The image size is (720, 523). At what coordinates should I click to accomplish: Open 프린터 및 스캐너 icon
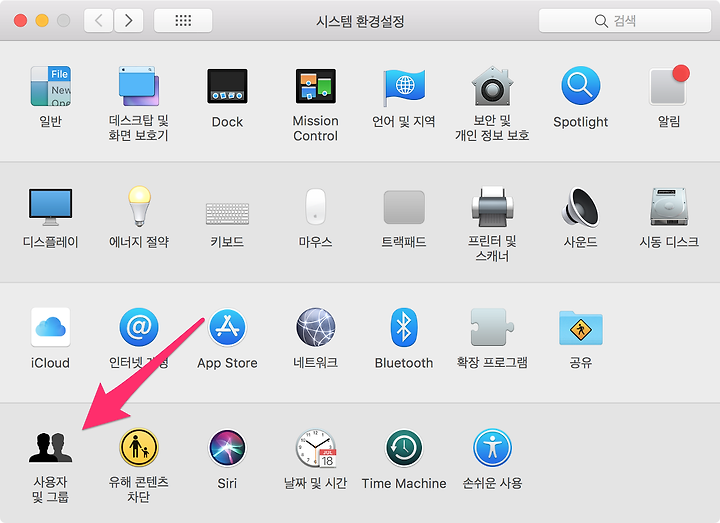(492, 207)
